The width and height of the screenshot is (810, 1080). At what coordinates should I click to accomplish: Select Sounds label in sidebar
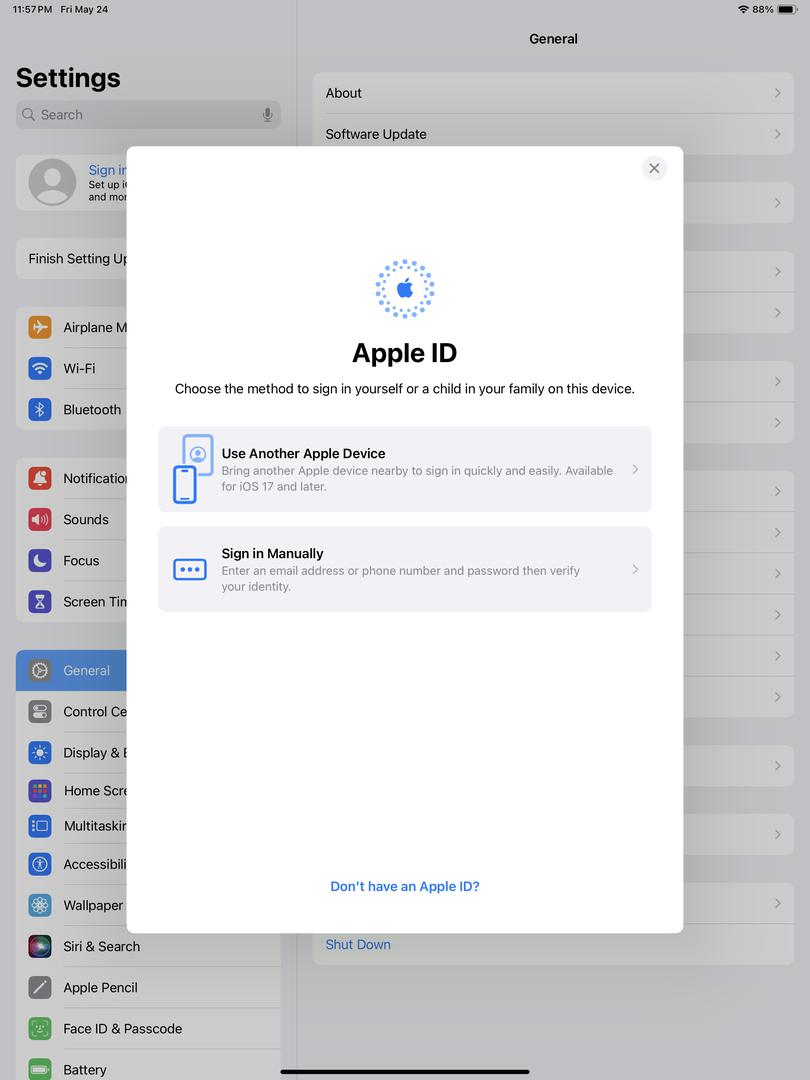click(x=86, y=519)
